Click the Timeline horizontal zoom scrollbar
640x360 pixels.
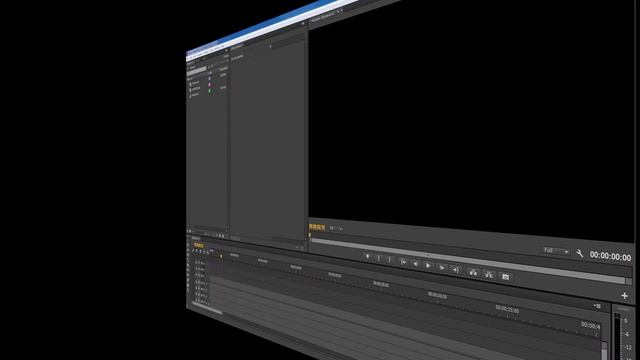tap(207, 309)
